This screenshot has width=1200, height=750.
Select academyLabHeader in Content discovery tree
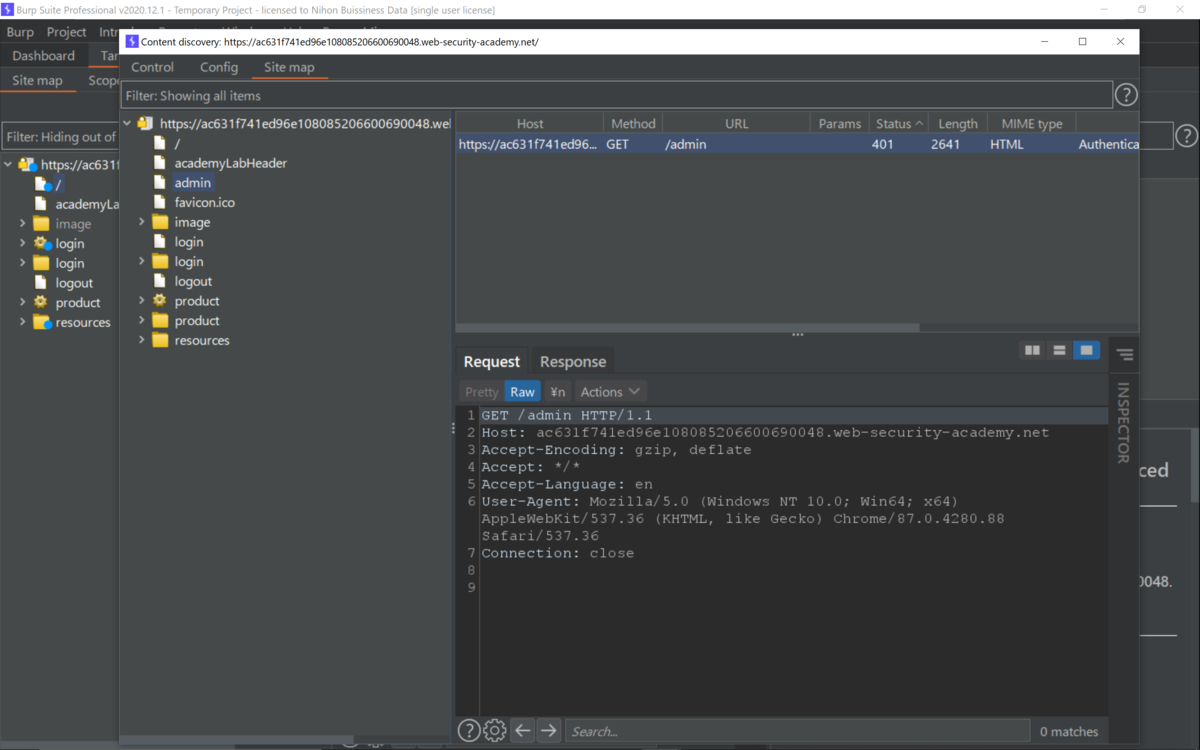tap(230, 163)
